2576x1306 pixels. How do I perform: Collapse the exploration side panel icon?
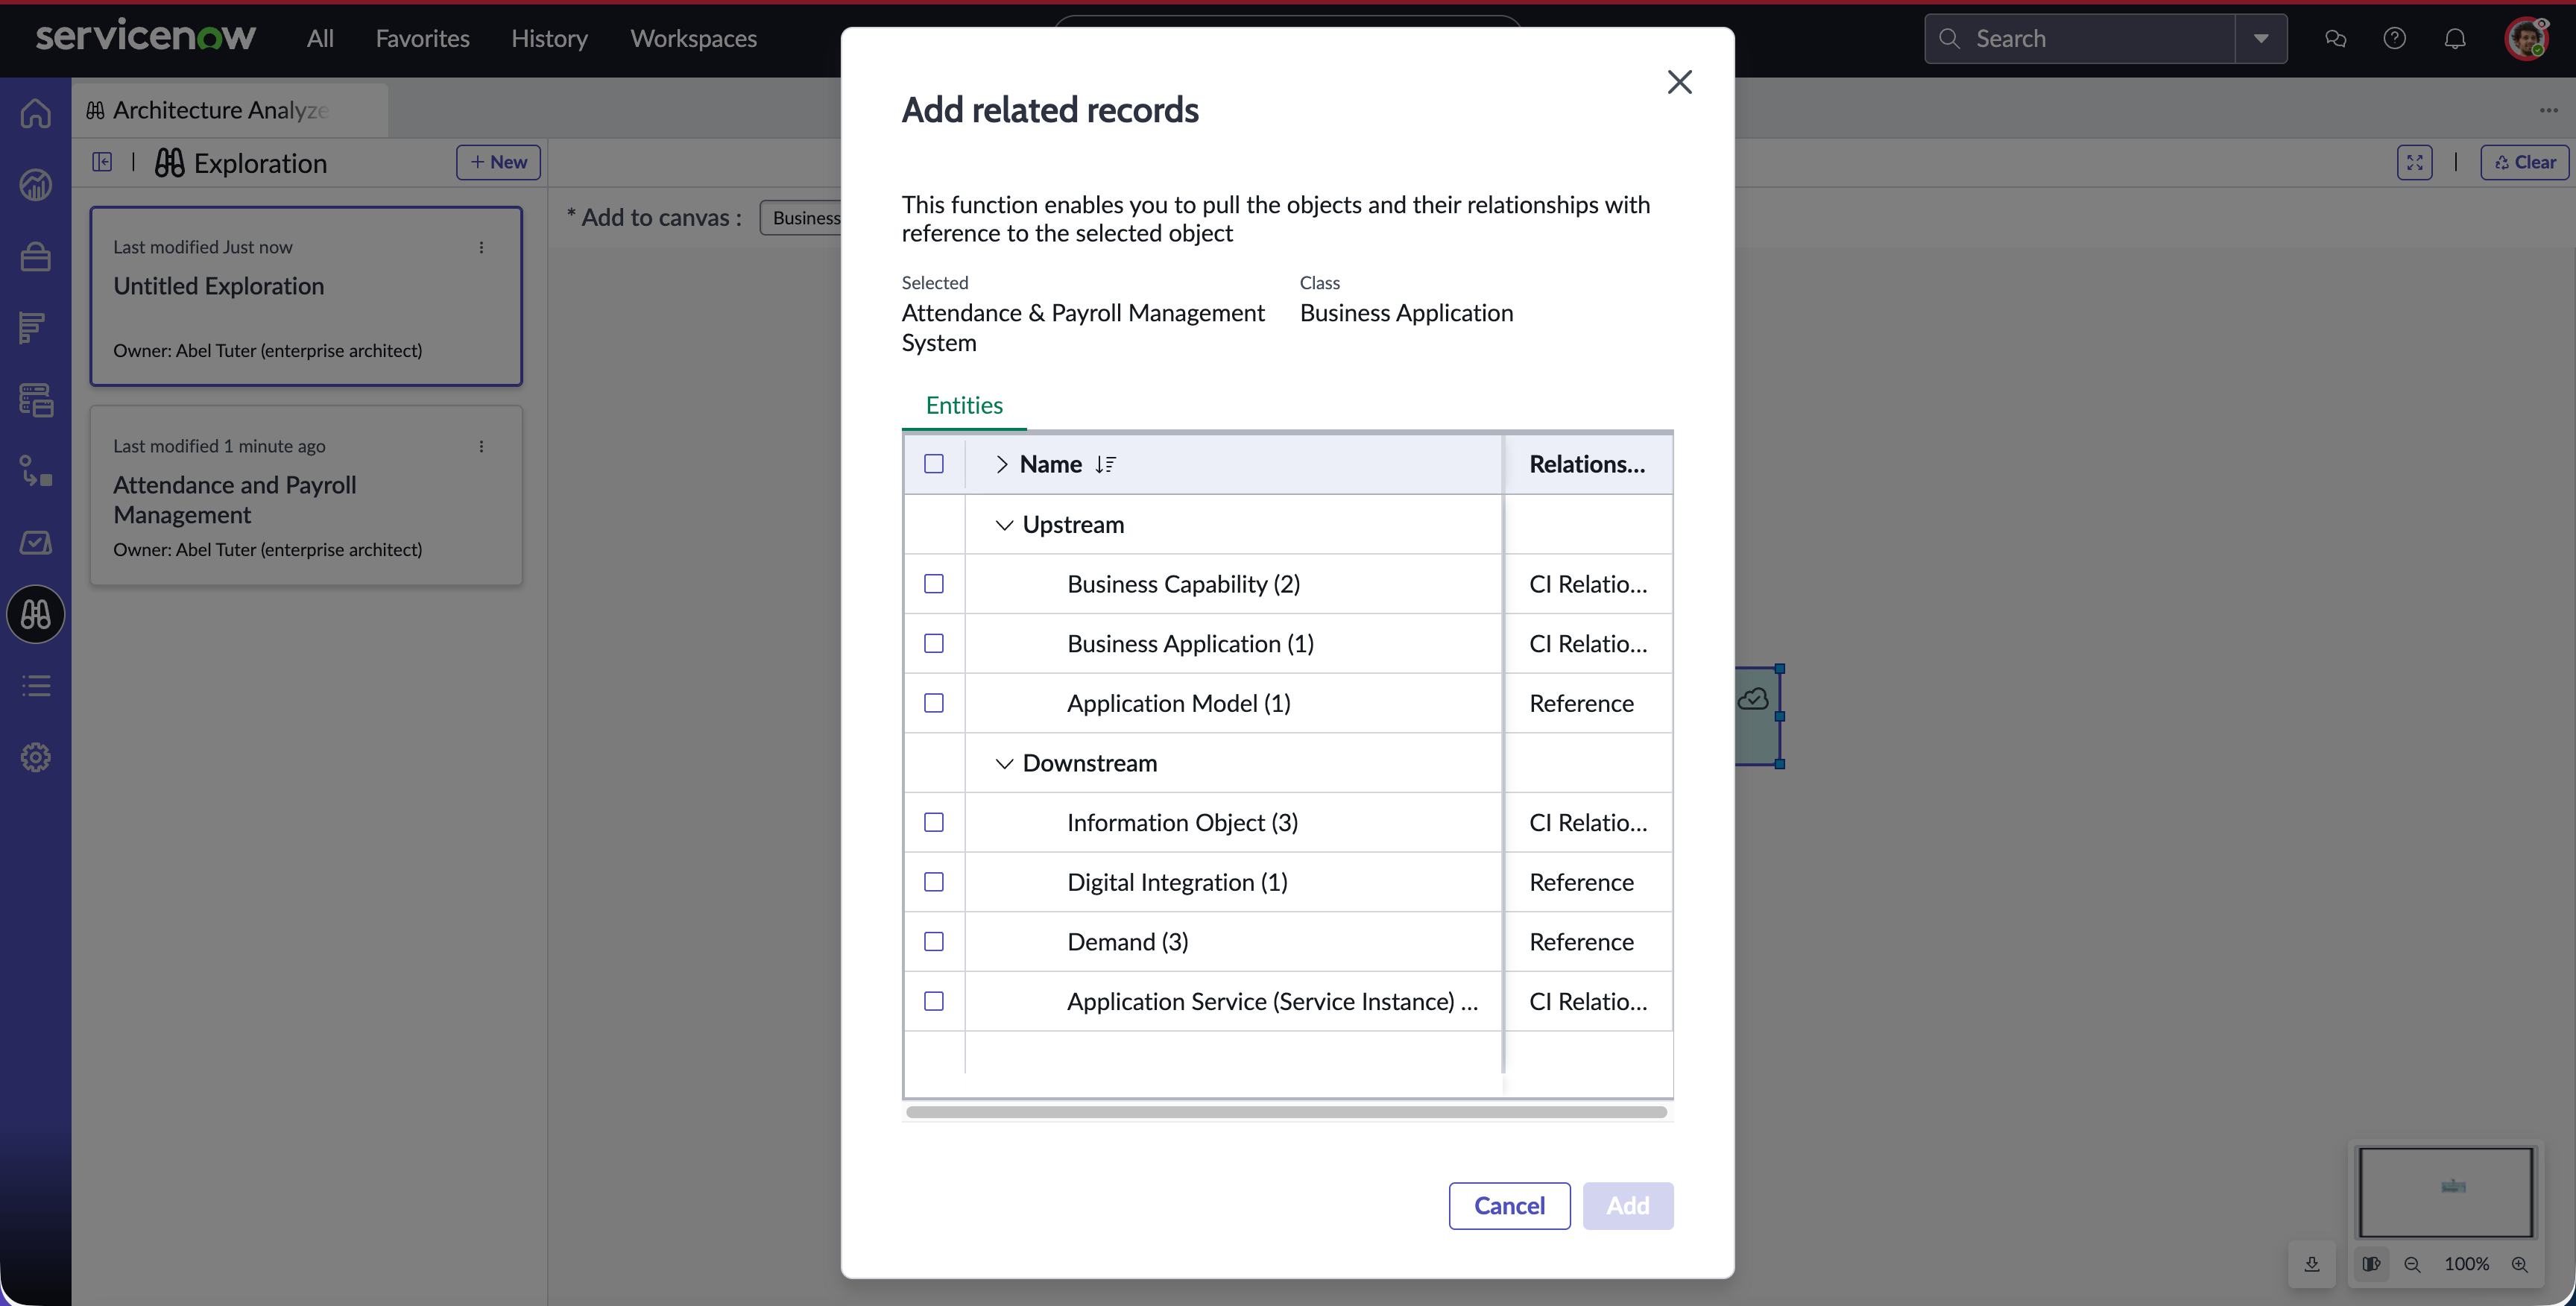pos(102,162)
